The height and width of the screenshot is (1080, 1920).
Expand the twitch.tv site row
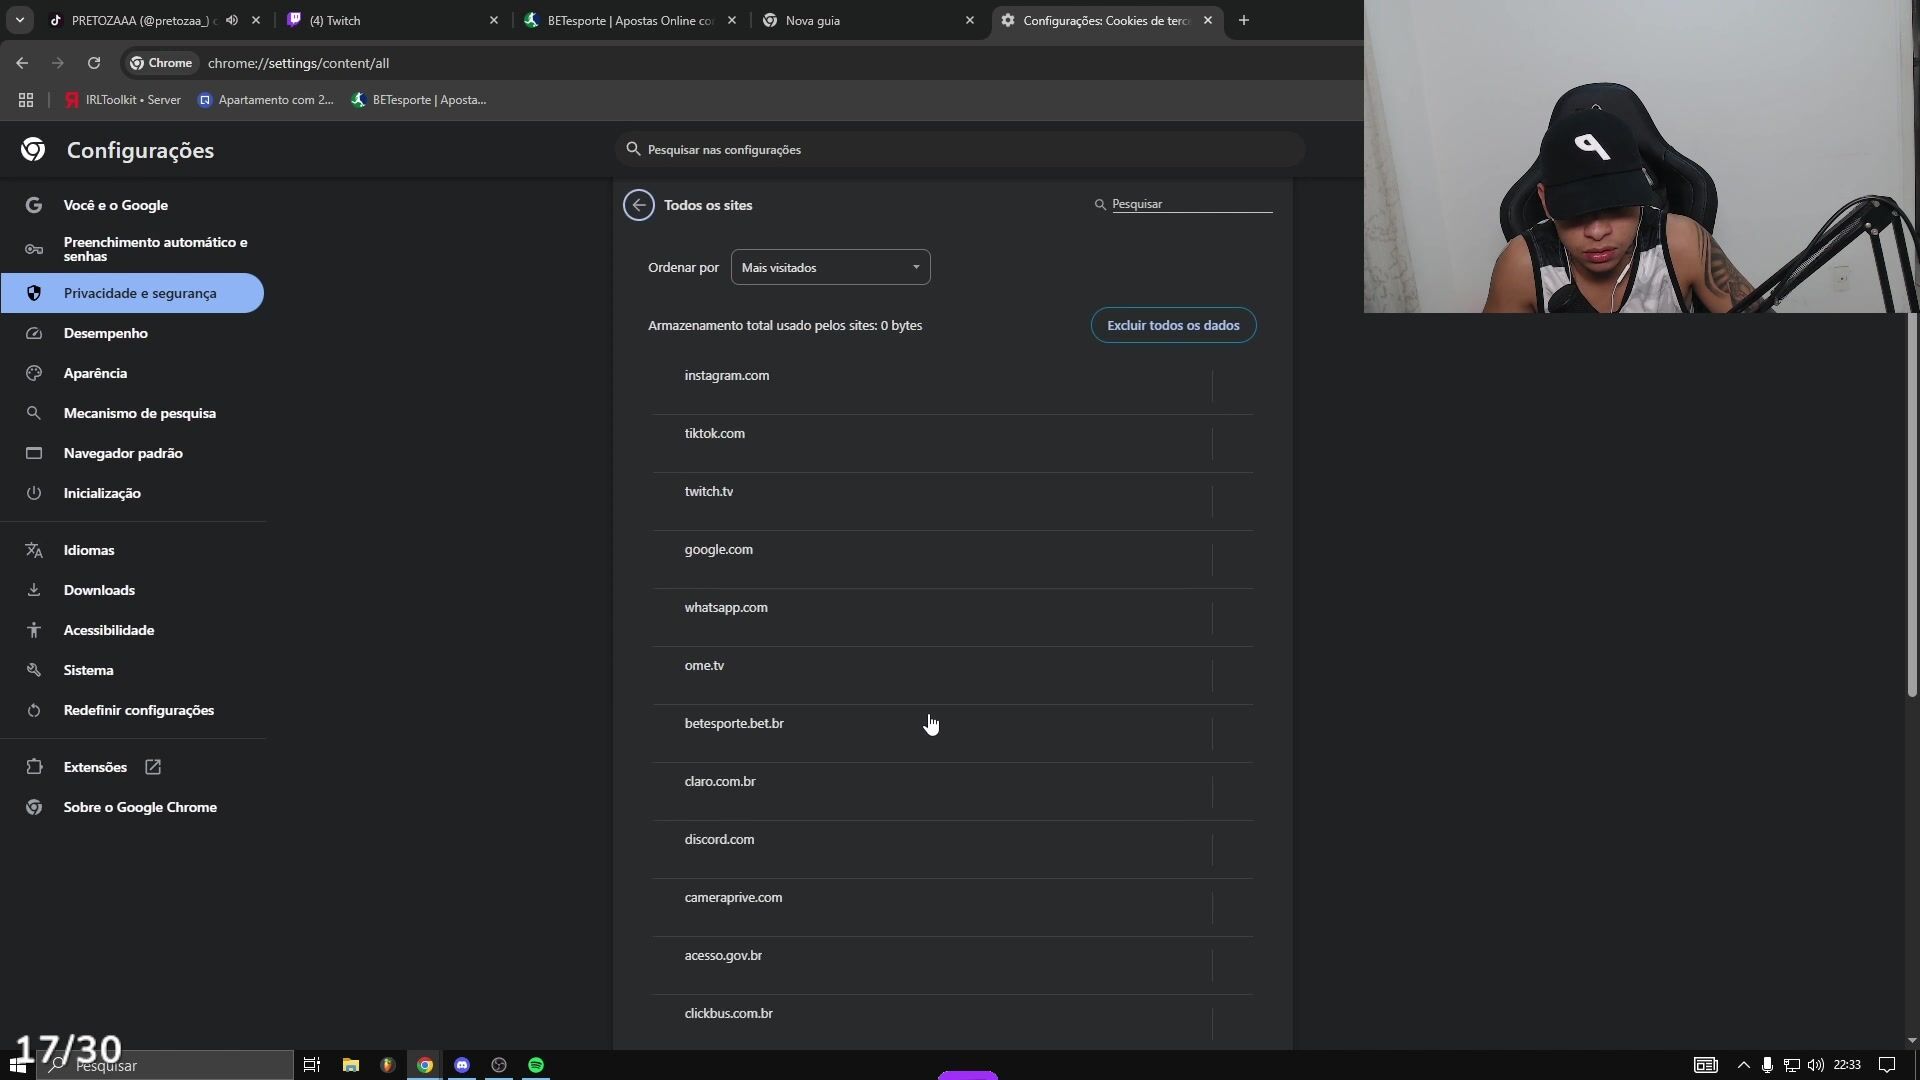(952, 501)
